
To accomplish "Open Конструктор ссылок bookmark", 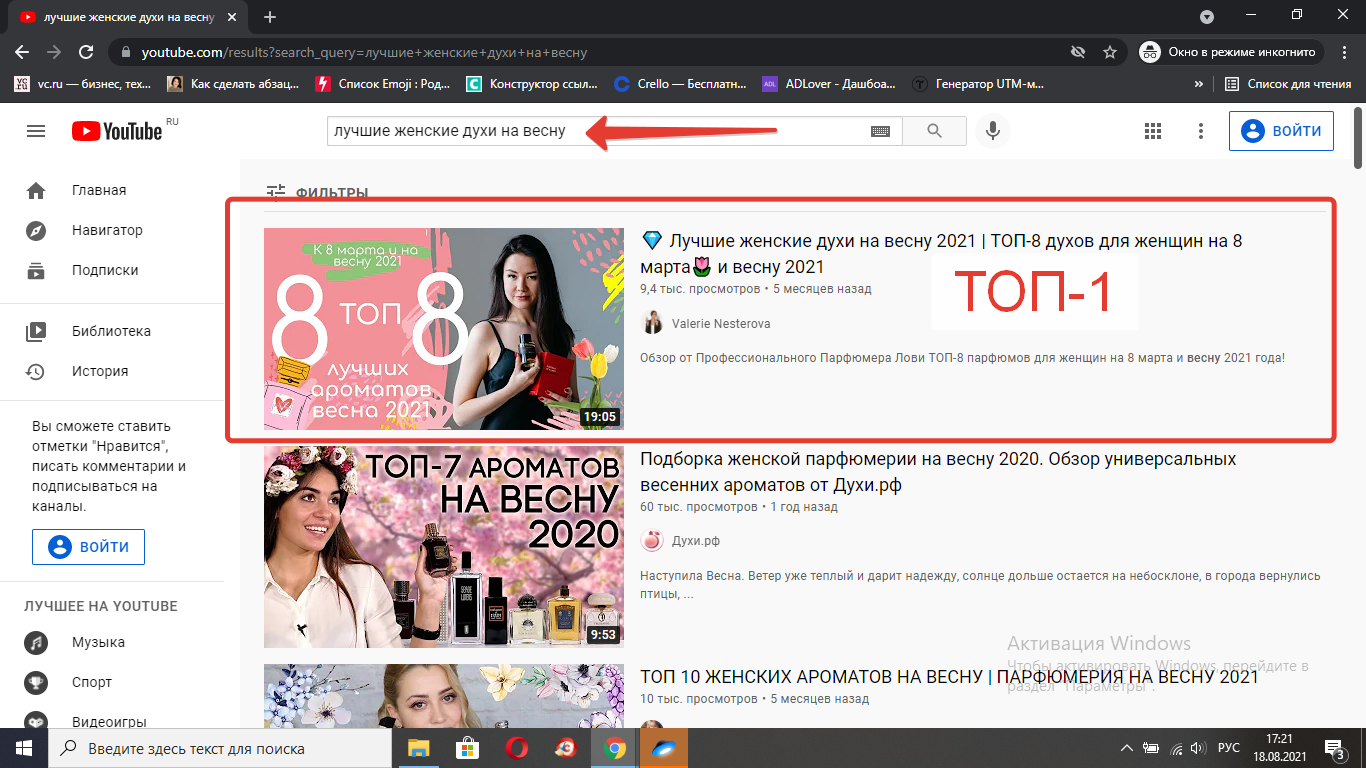I will pyautogui.click(x=532, y=84).
